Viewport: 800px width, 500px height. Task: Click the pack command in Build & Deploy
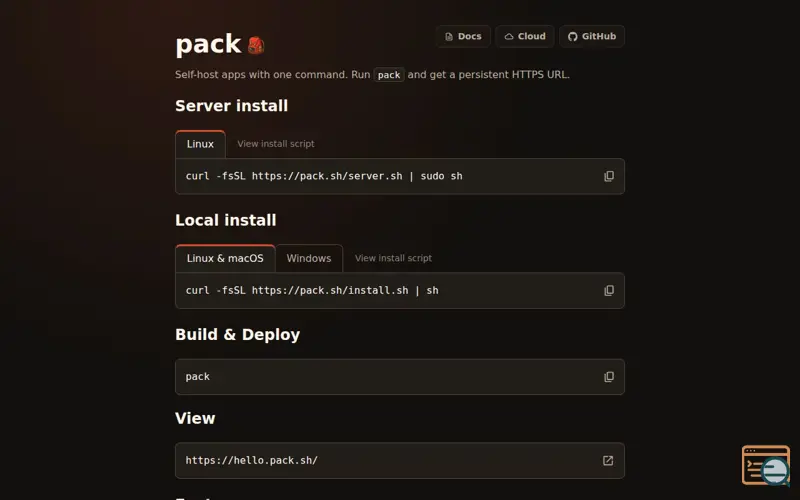tap(197, 377)
